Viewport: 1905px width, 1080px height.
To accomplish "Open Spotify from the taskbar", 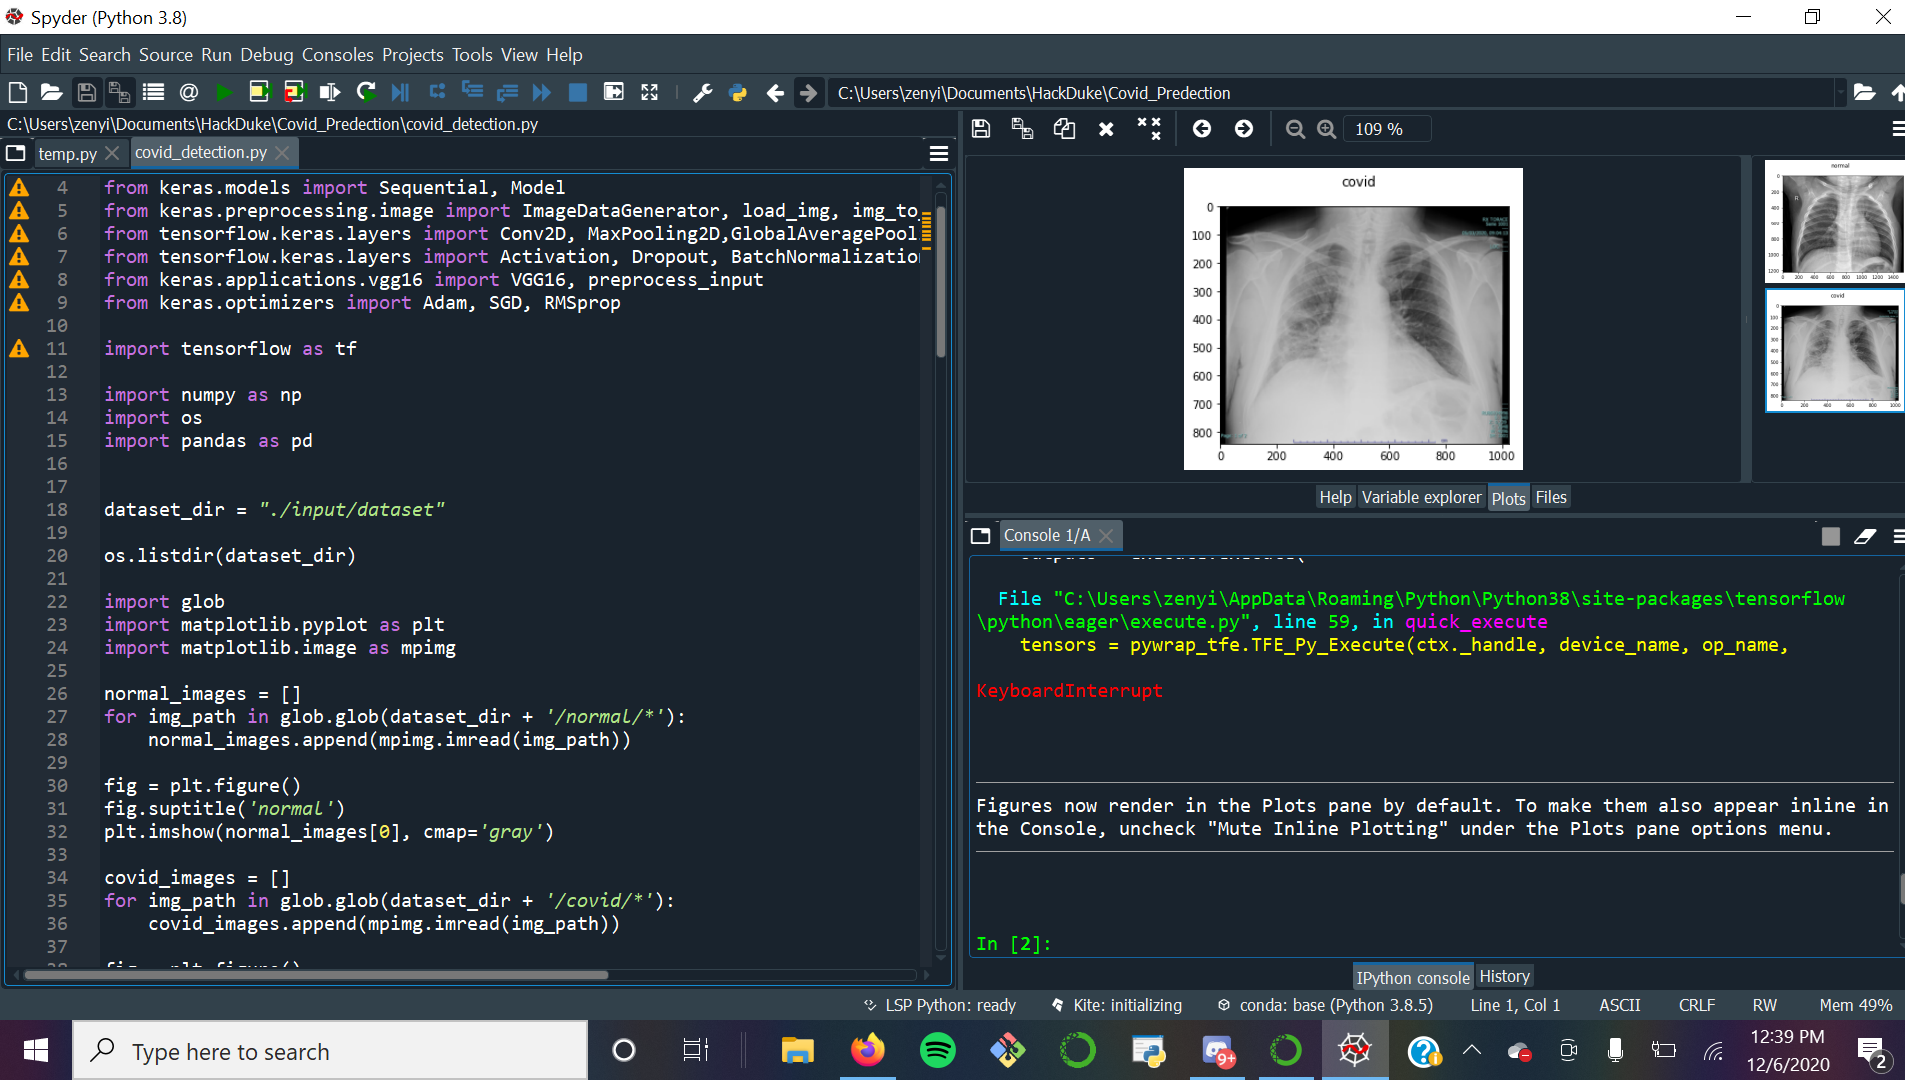I will click(937, 1051).
